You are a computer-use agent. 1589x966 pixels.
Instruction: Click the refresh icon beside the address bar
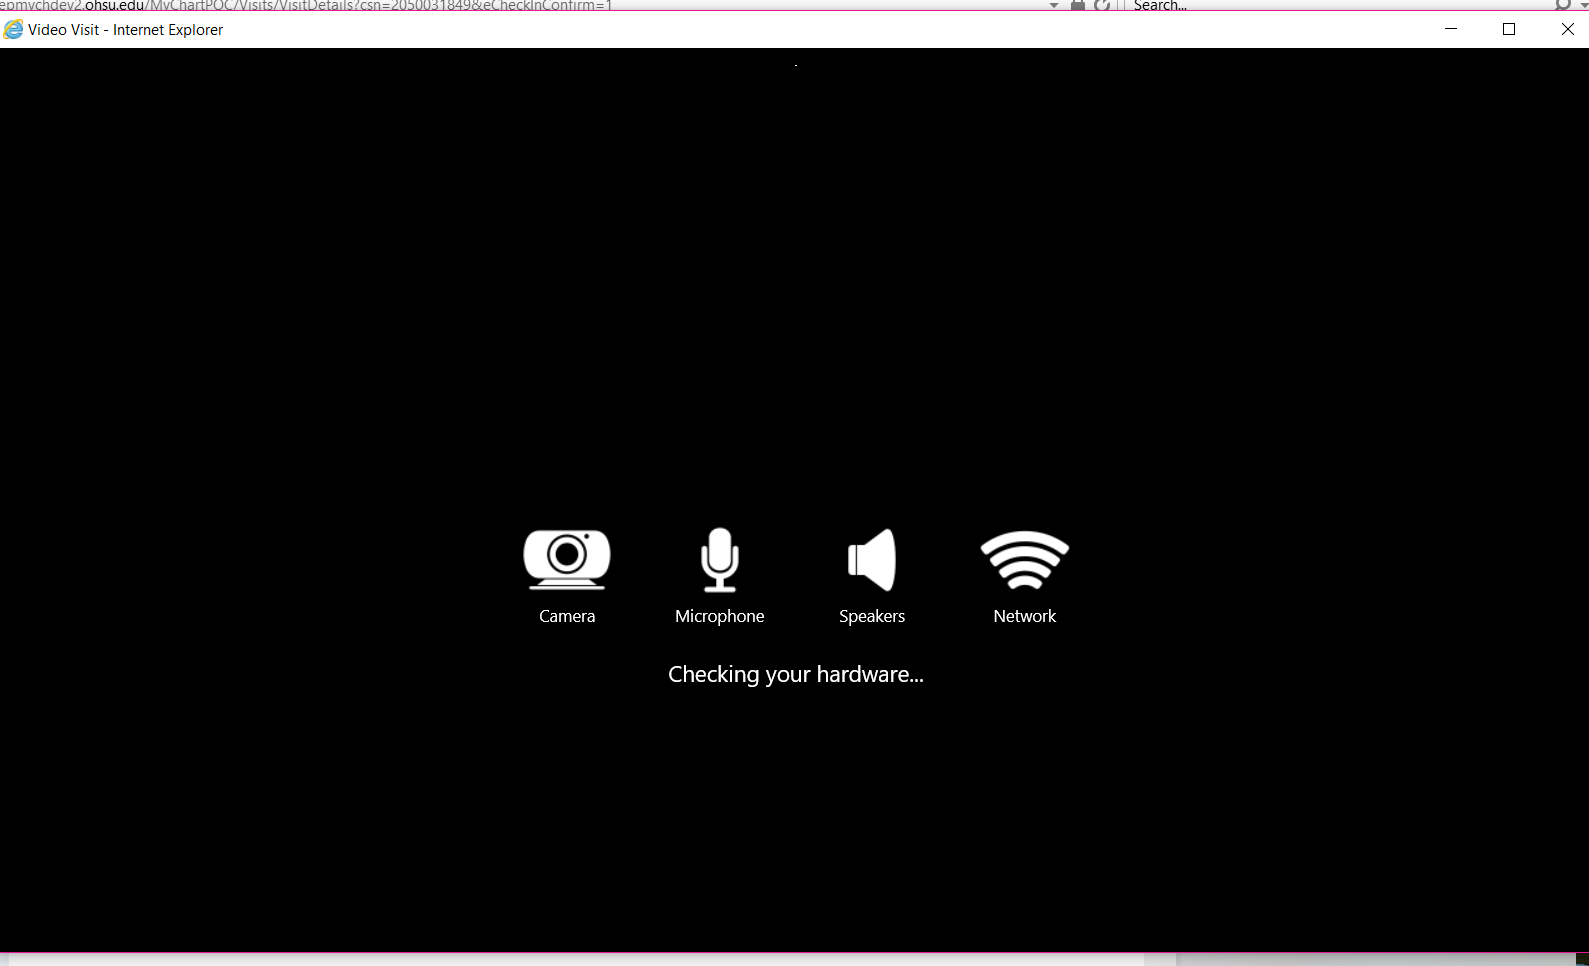tap(1101, 5)
